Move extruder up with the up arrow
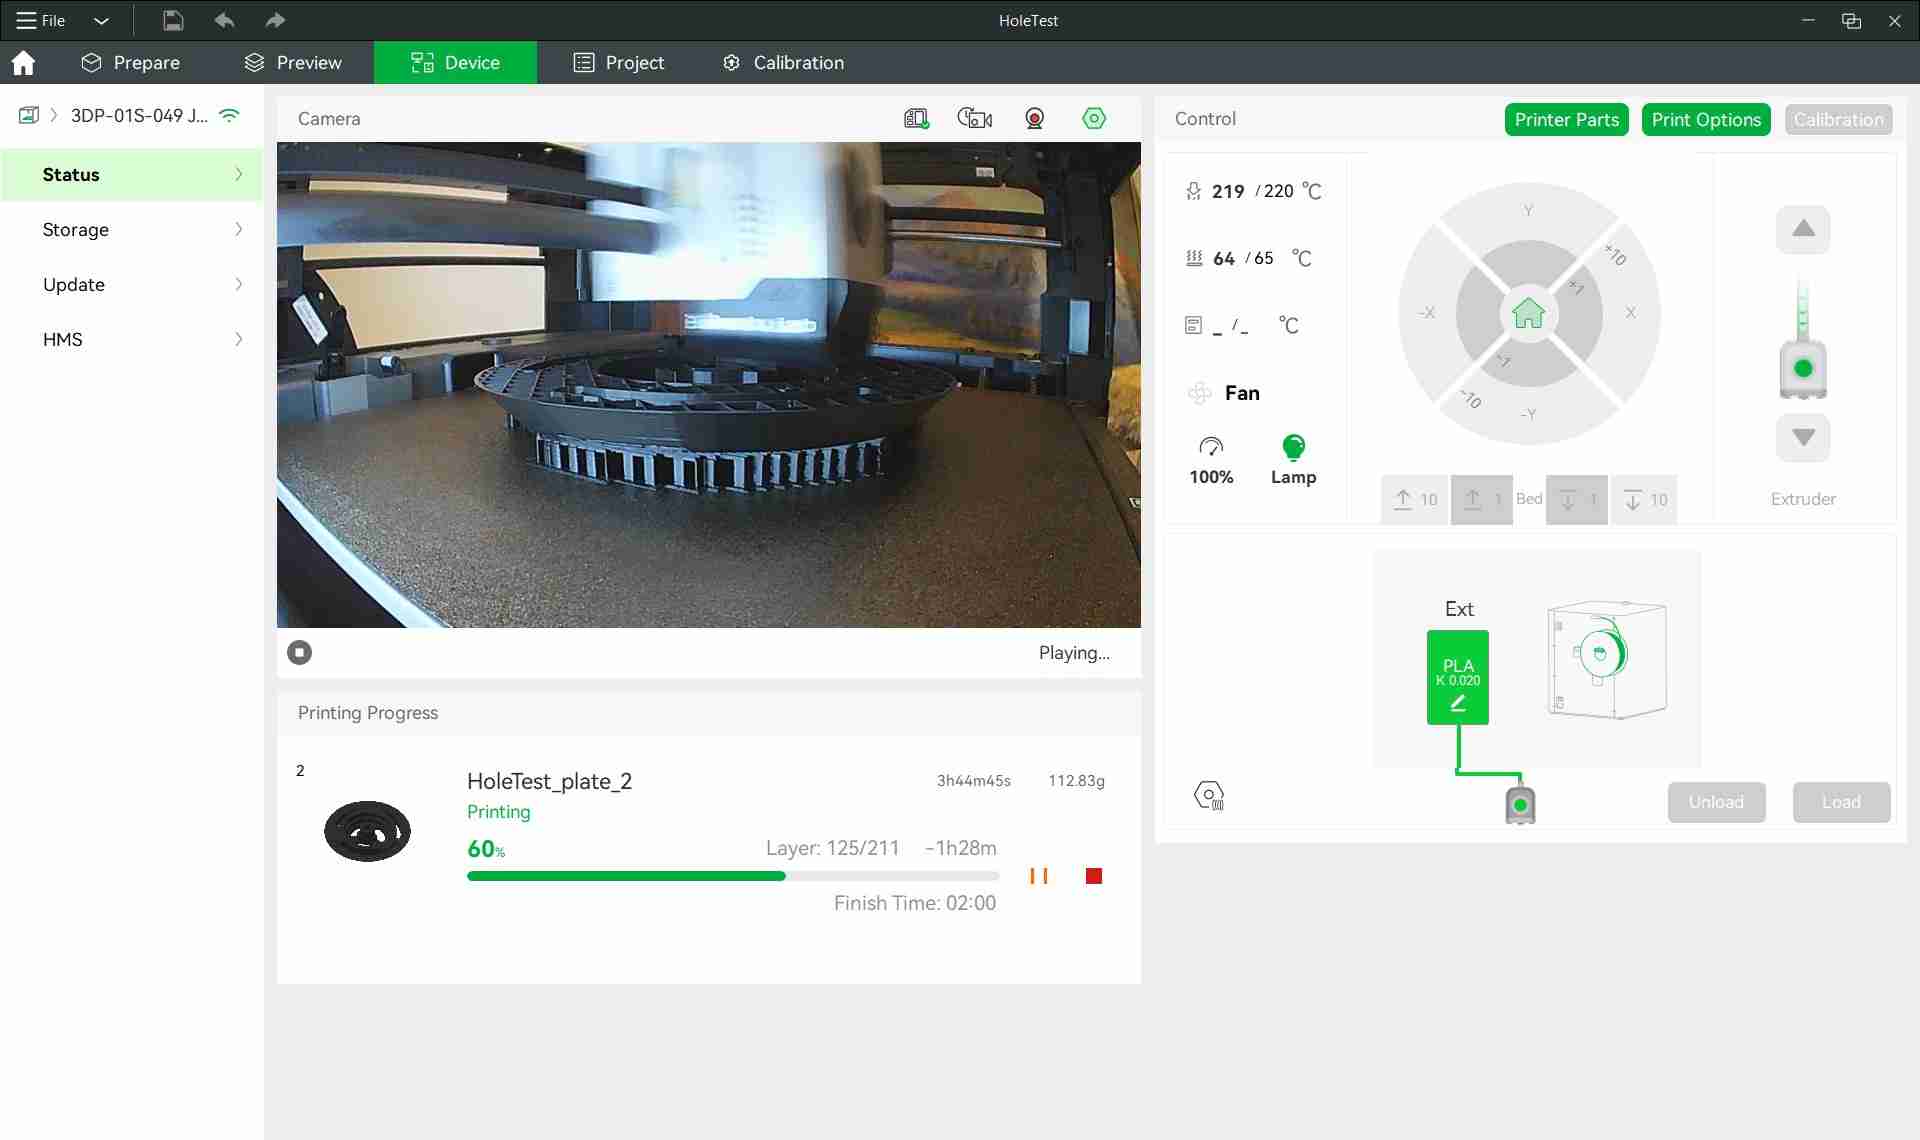 (x=1803, y=230)
